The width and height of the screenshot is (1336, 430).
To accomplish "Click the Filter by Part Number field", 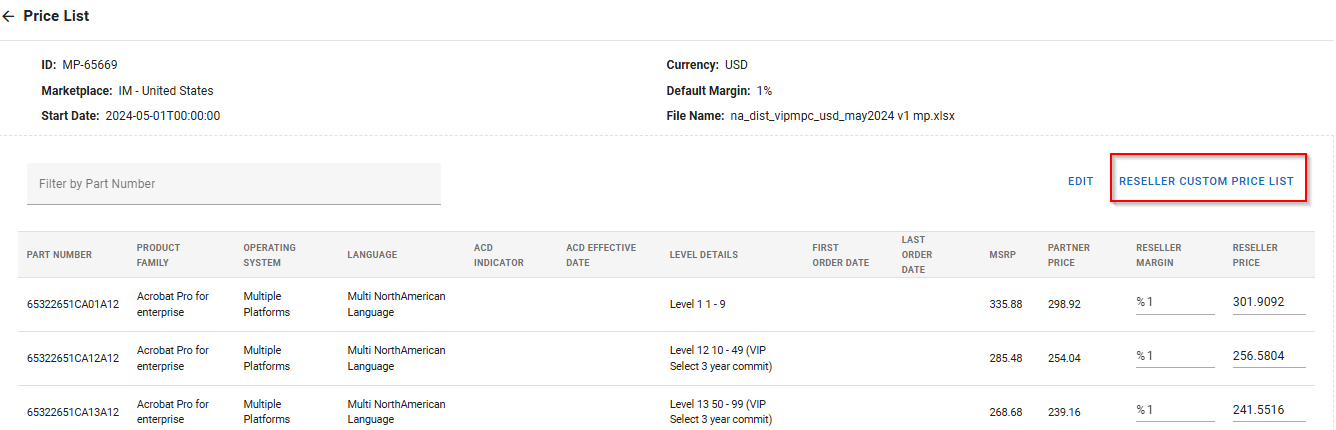I will coord(233,184).
